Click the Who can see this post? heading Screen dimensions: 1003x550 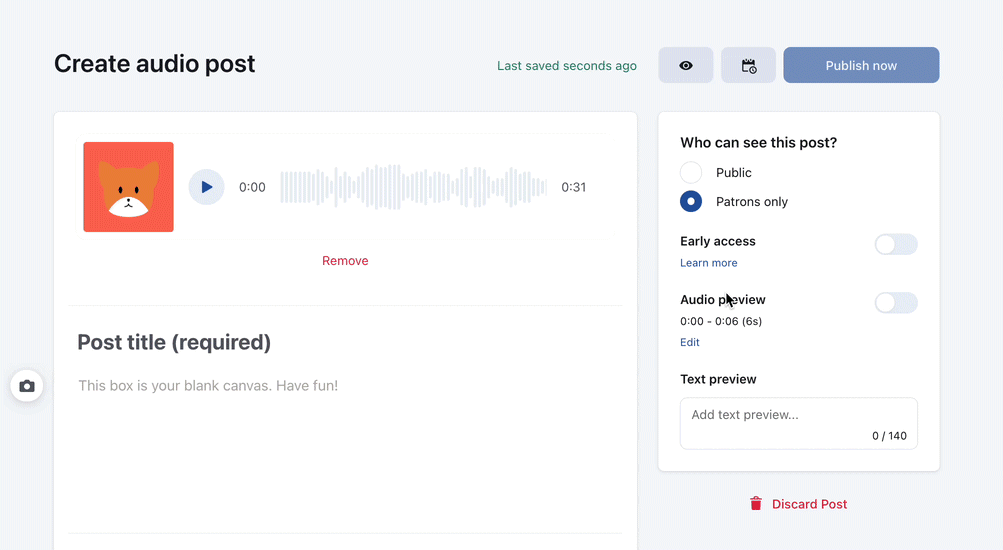pyautogui.click(x=759, y=143)
